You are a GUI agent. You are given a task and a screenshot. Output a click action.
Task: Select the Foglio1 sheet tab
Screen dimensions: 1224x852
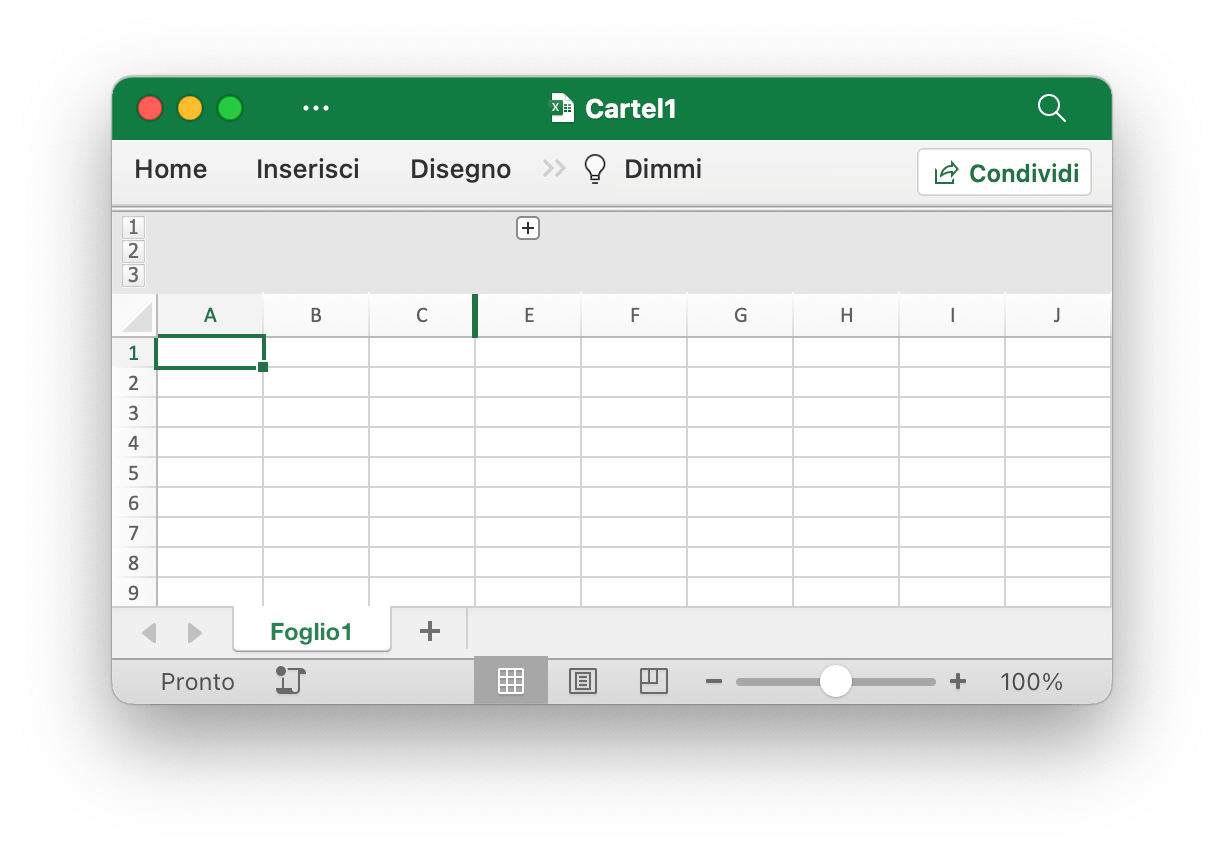pyautogui.click(x=311, y=631)
